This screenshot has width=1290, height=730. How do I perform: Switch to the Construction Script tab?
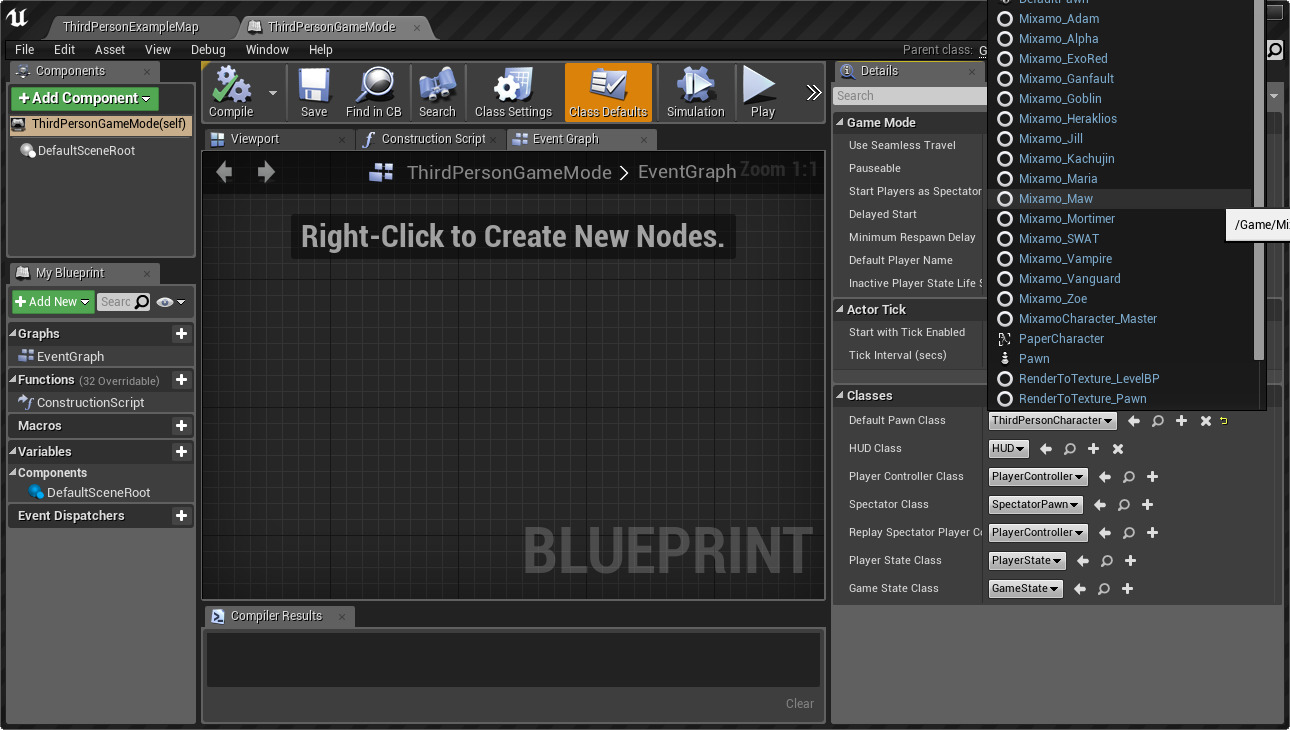click(433, 139)
